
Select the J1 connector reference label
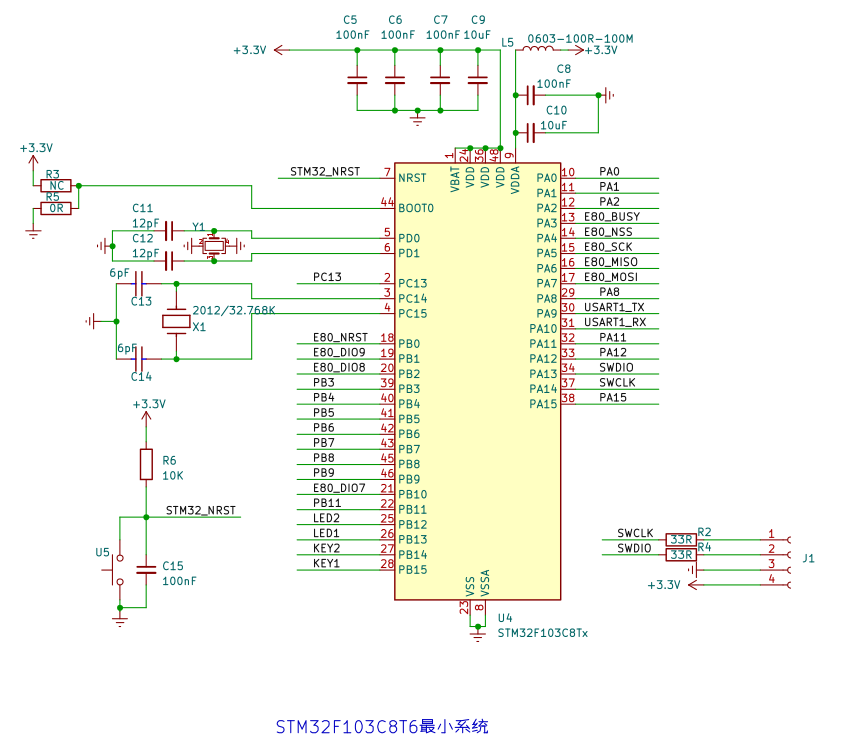point(809,559)
